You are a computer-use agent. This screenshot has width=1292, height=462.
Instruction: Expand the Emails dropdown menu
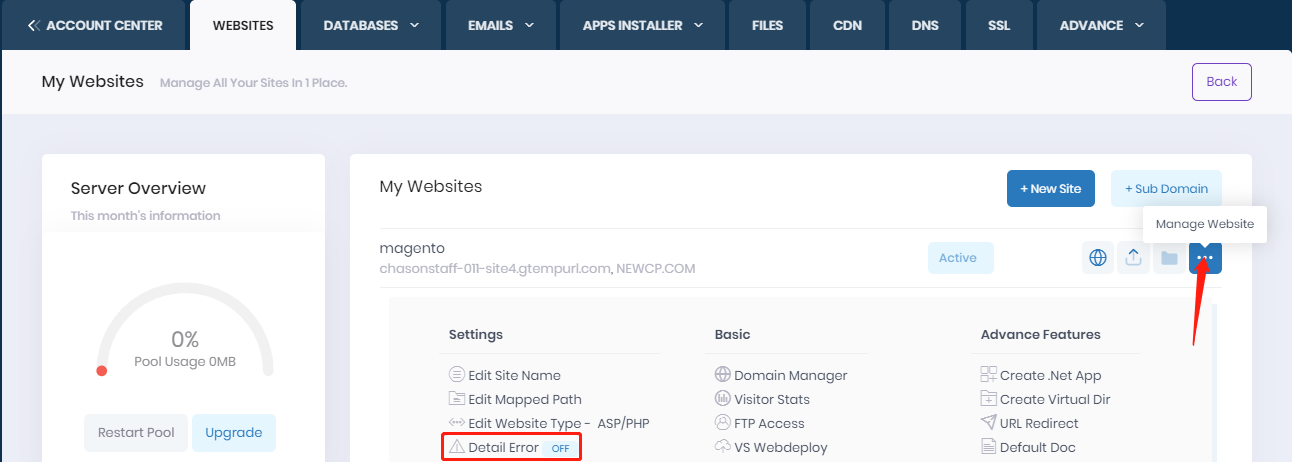[x=501, y=25]
